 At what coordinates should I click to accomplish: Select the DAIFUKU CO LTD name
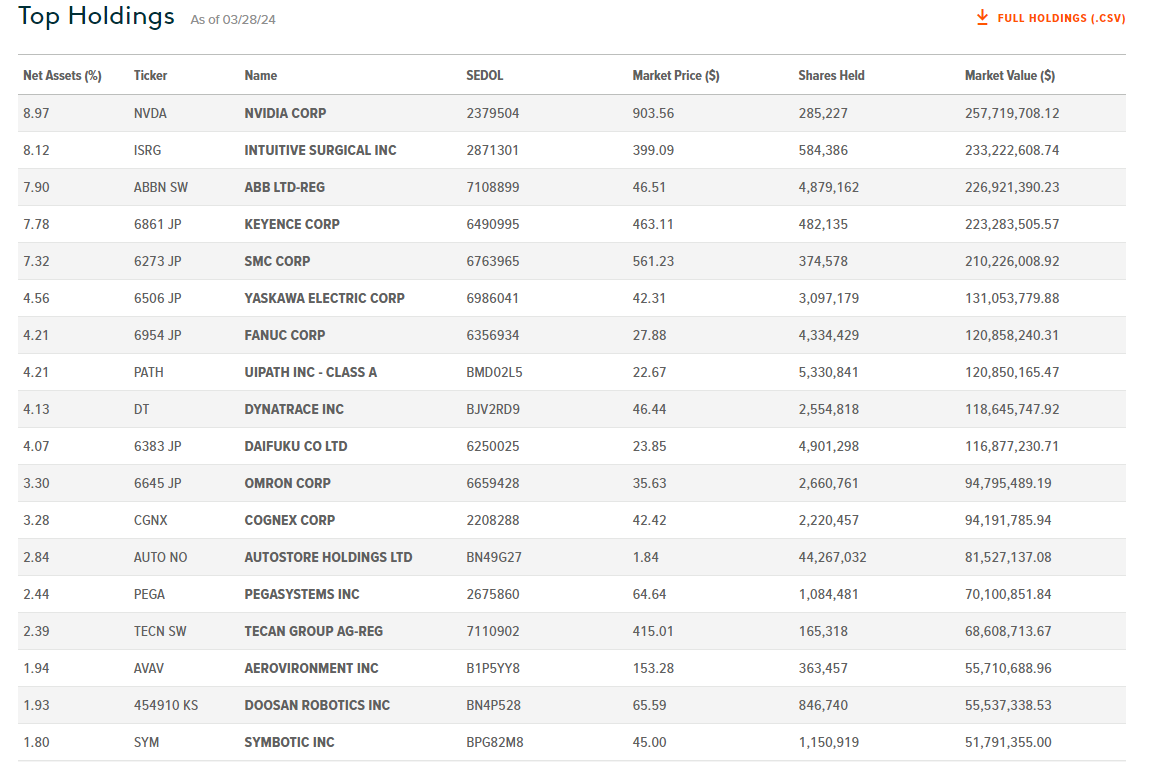296,446
